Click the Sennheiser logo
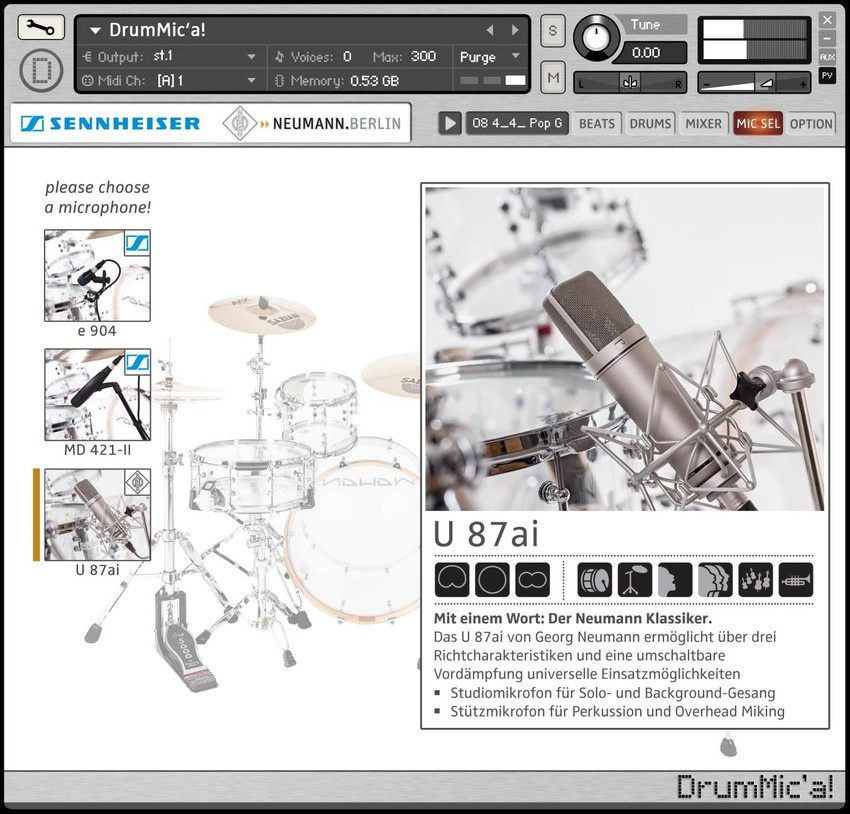This screenshot has width=850, height=814. (x=110, y=124)
